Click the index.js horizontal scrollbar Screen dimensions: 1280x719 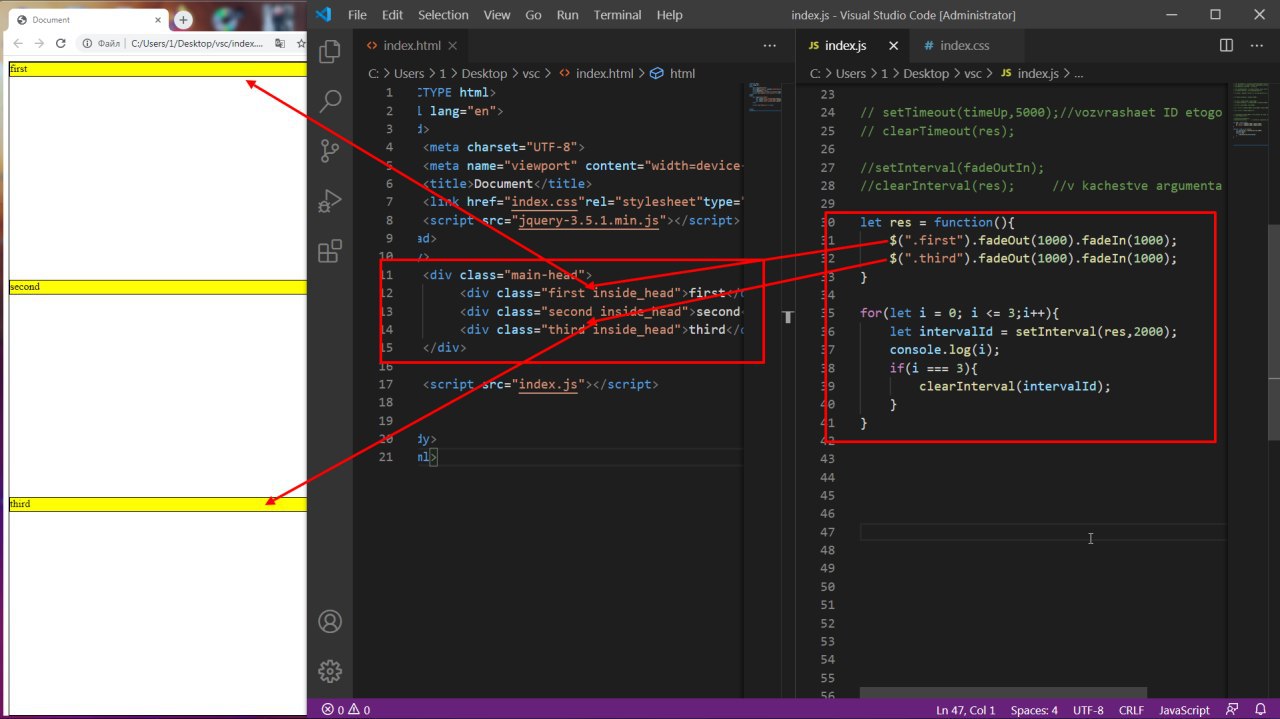click(x=1003, y=693)
